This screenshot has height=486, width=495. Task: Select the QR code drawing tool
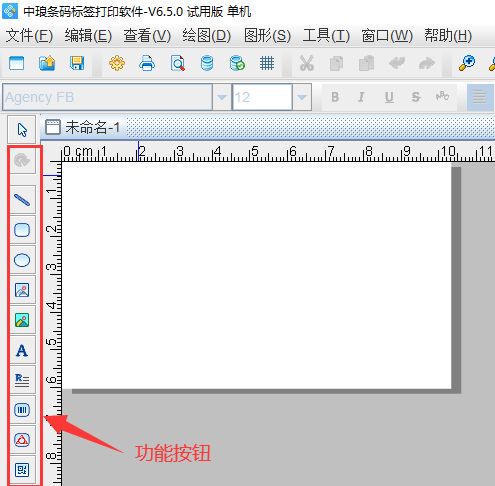click(22, 470)
